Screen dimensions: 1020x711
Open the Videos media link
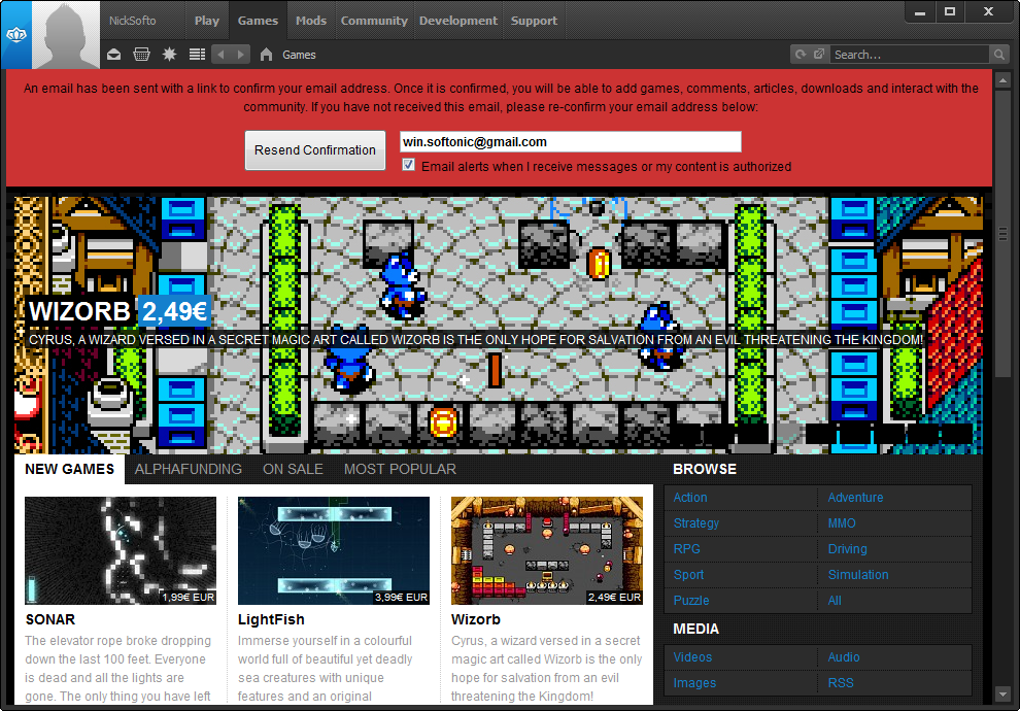[x=693, y=657]
